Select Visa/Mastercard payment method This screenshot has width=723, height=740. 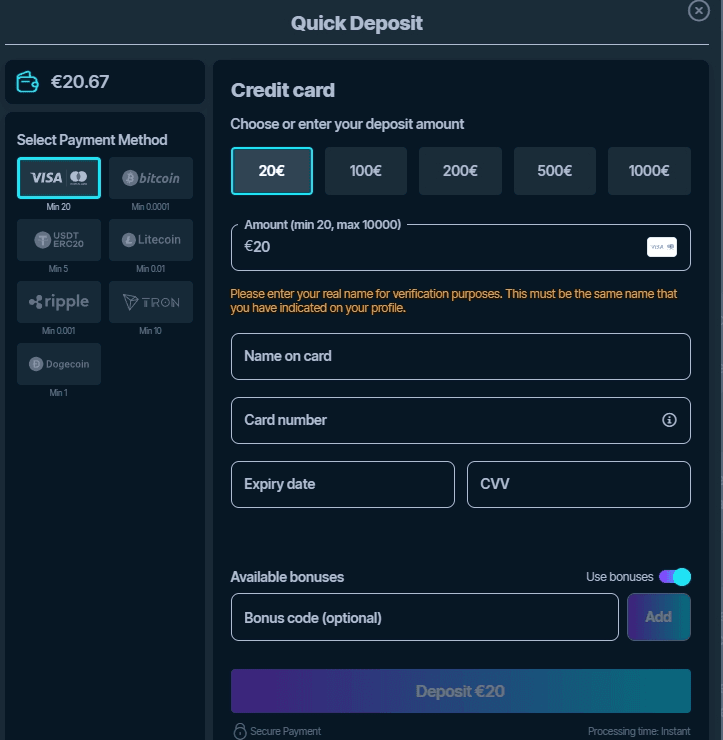pyautogui.click(x=59, y=178)
